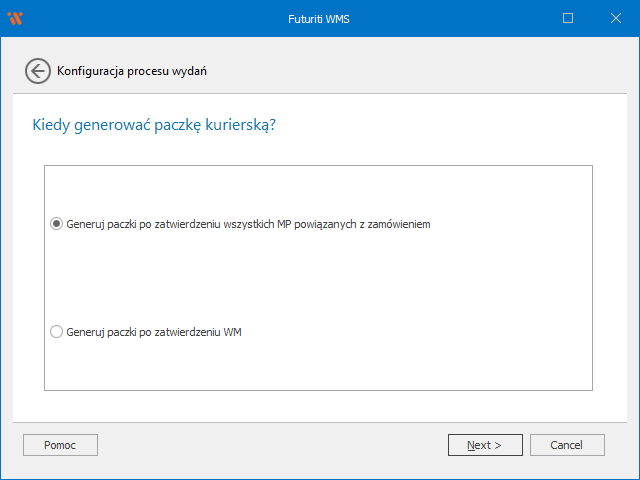Viewport: 640px width, 480px height.
Task: Click blank white area right of the question heading
Action: (450, 125)
